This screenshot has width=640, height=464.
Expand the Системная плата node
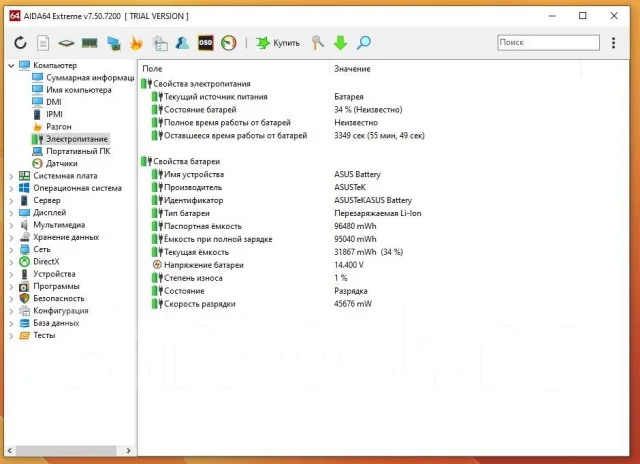(11, 176)
